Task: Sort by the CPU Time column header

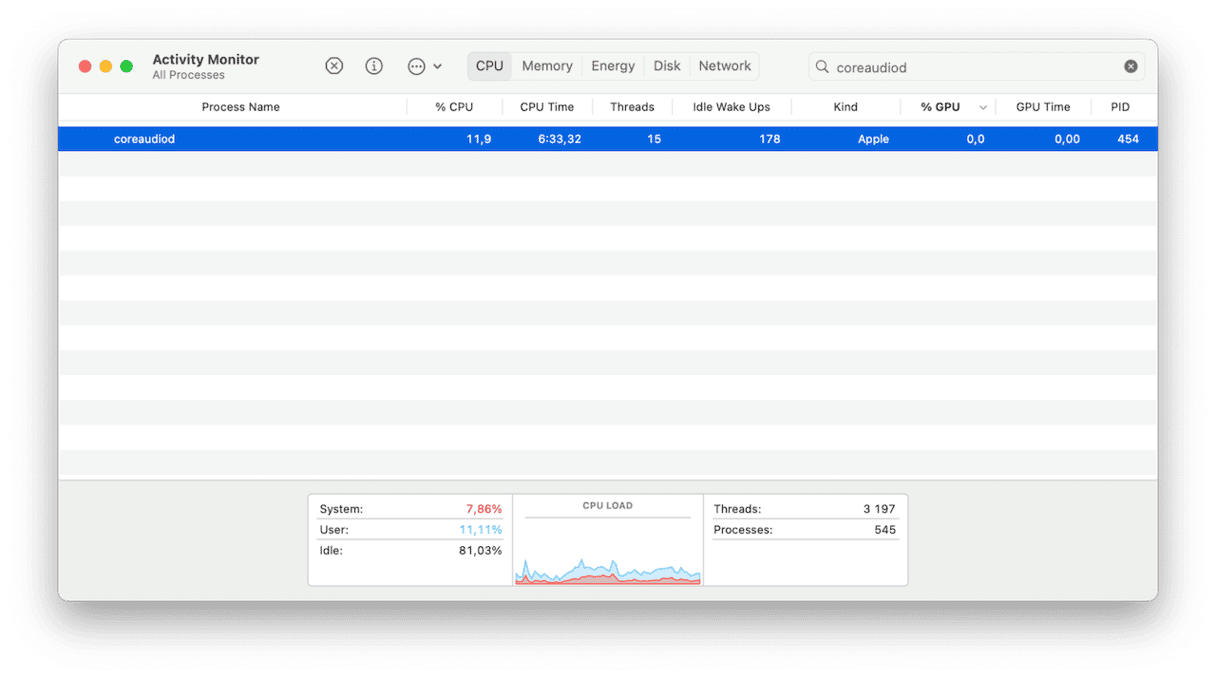Action: pos(547,107)
